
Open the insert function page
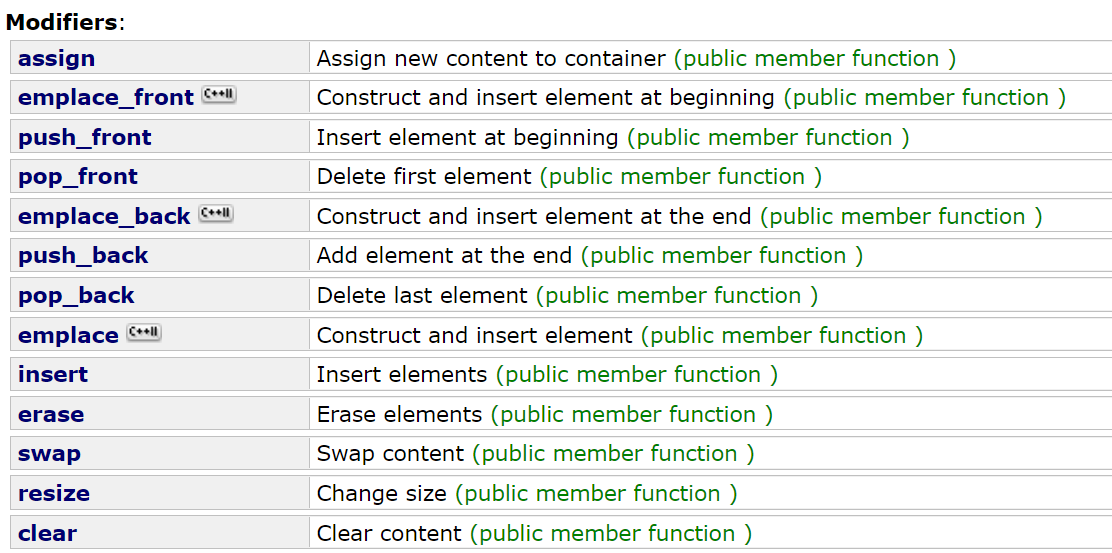(53, 375)
